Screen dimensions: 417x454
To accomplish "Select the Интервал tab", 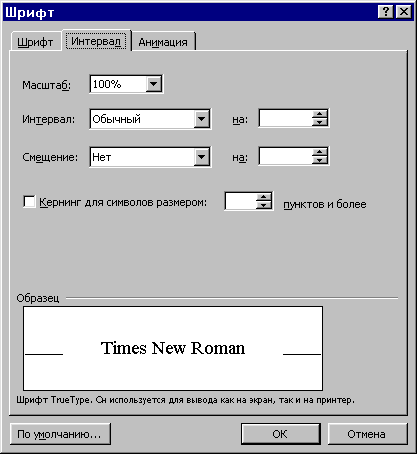I will pyautogui.click(x=96, y=41).
